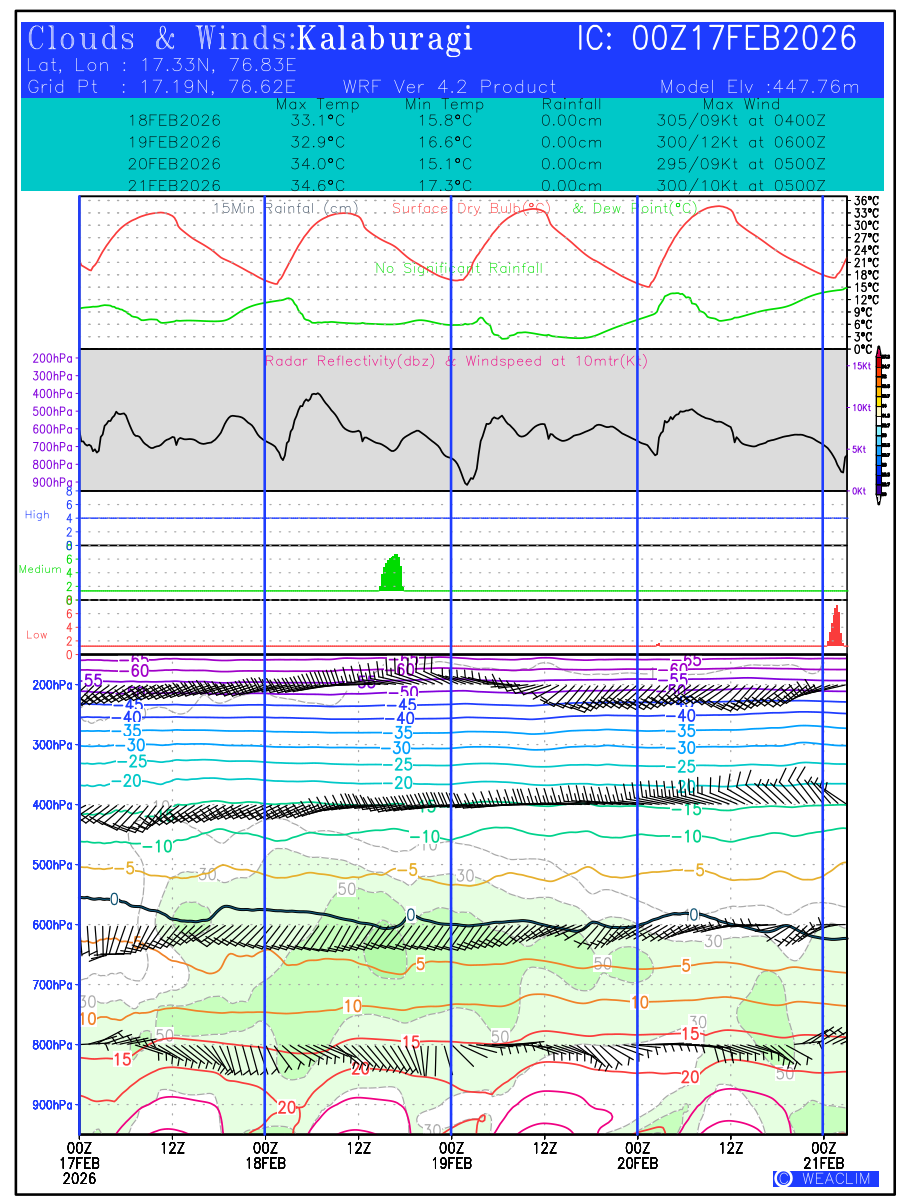This screenshot has height=1200, width=900.
Task: Click the 'Max Wind' column header
Action: click(x=735, y=104)
